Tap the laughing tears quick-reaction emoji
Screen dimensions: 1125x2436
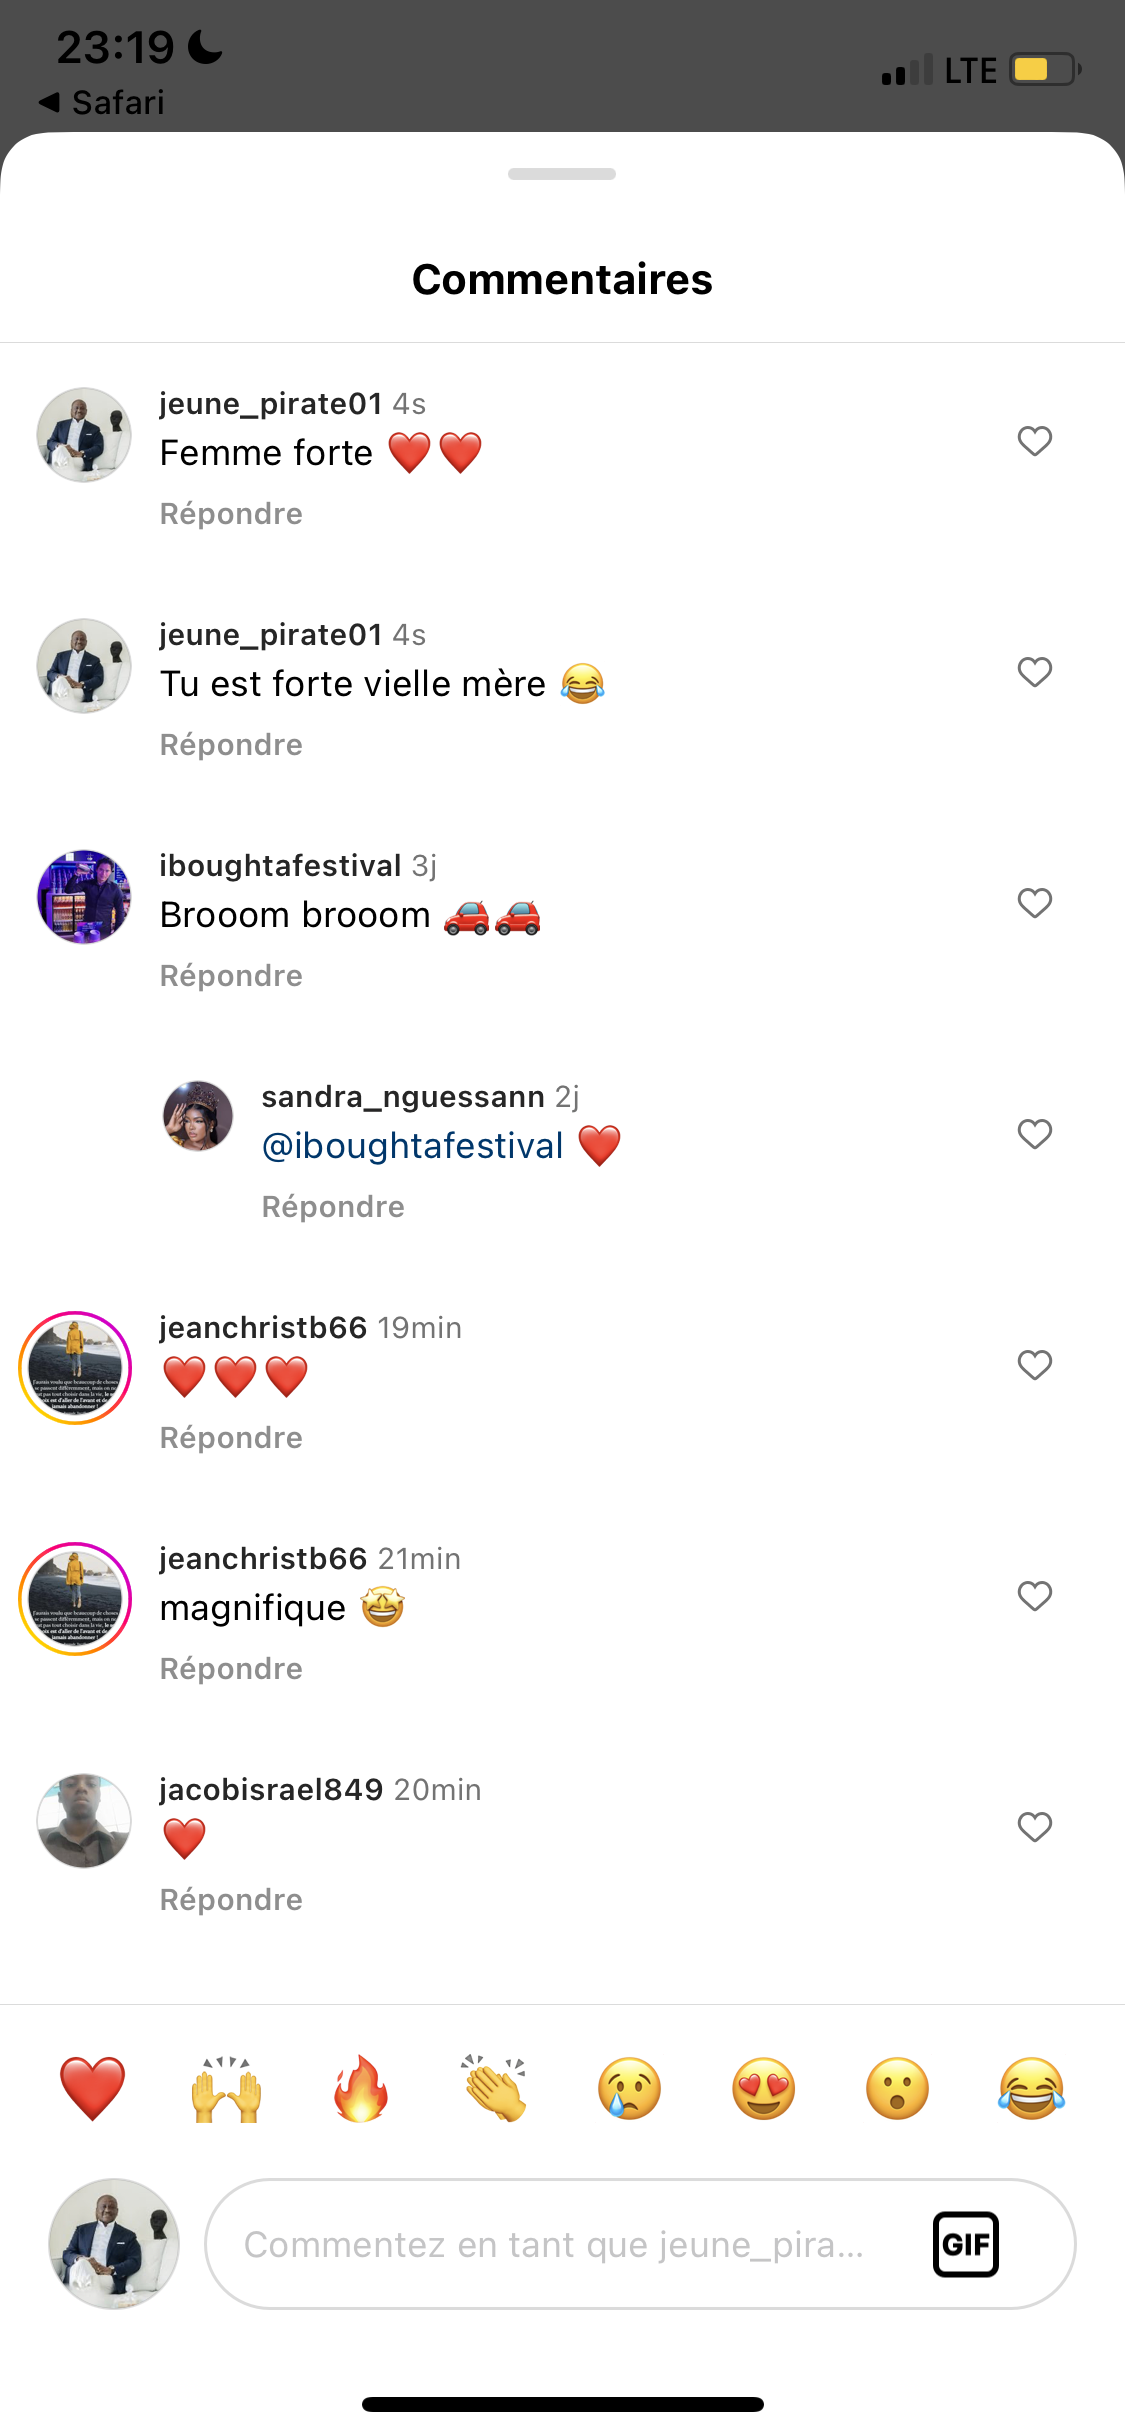tap(1032, 2088)
